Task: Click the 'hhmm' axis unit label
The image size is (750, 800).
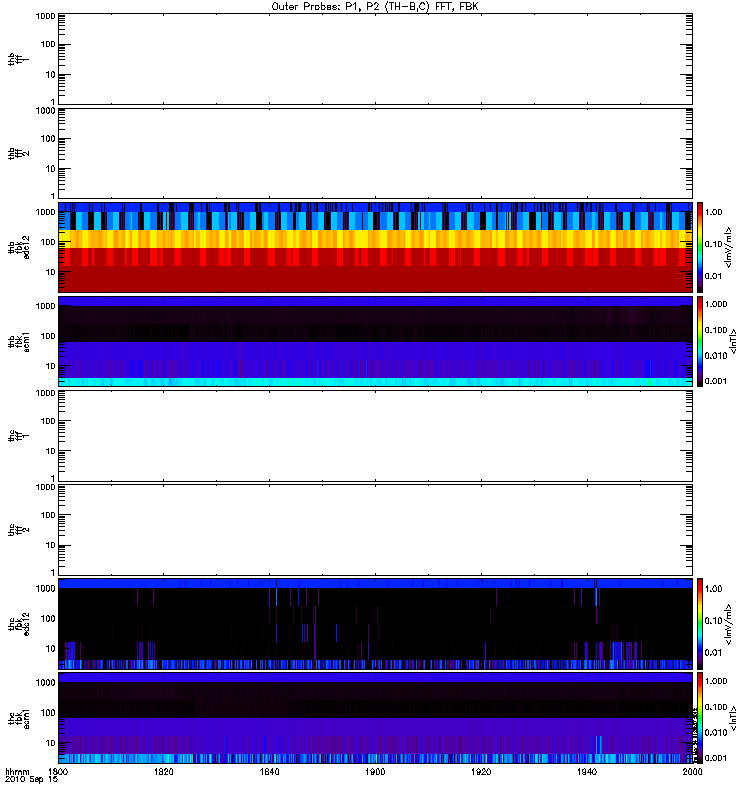Action: click(x=17, y=771)
